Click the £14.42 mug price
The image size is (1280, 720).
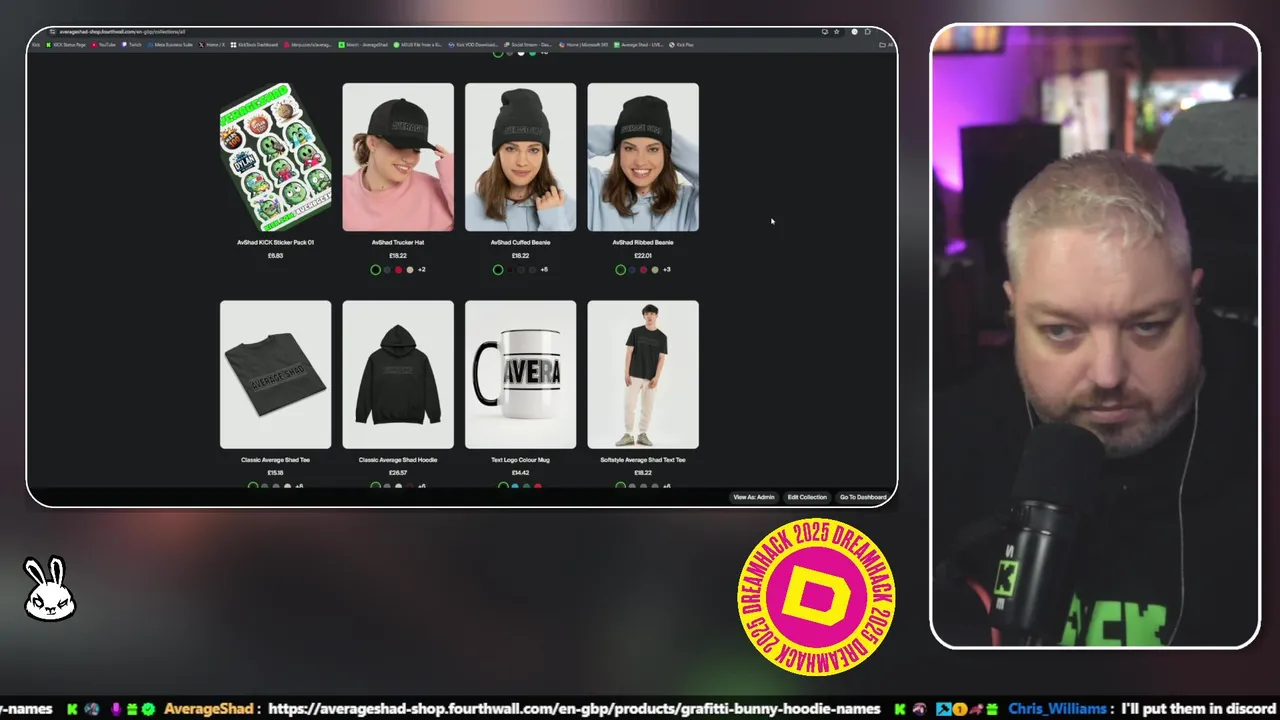click(520, 473)
